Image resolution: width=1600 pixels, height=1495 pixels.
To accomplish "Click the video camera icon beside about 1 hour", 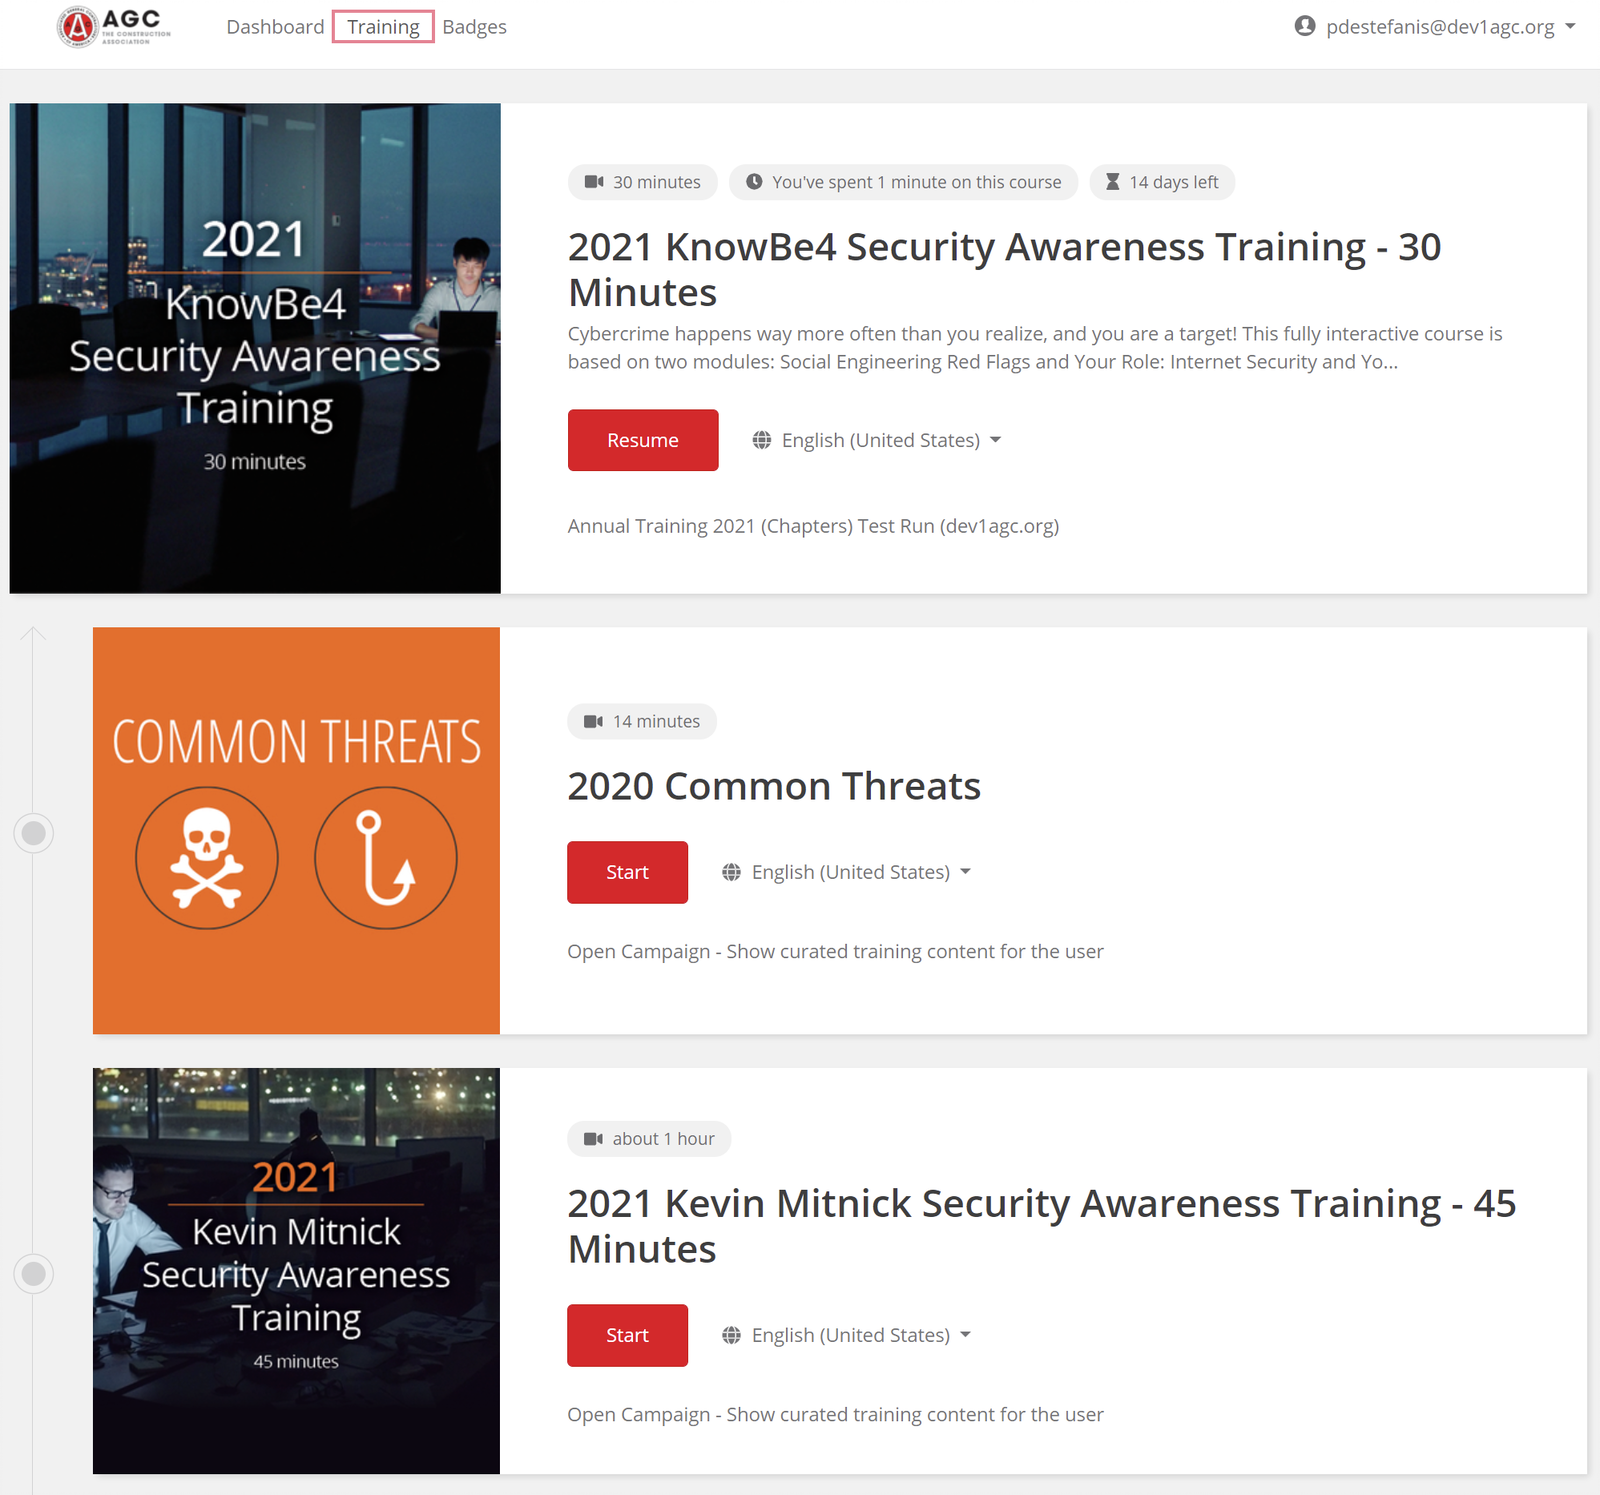I will coord(593,1139).
